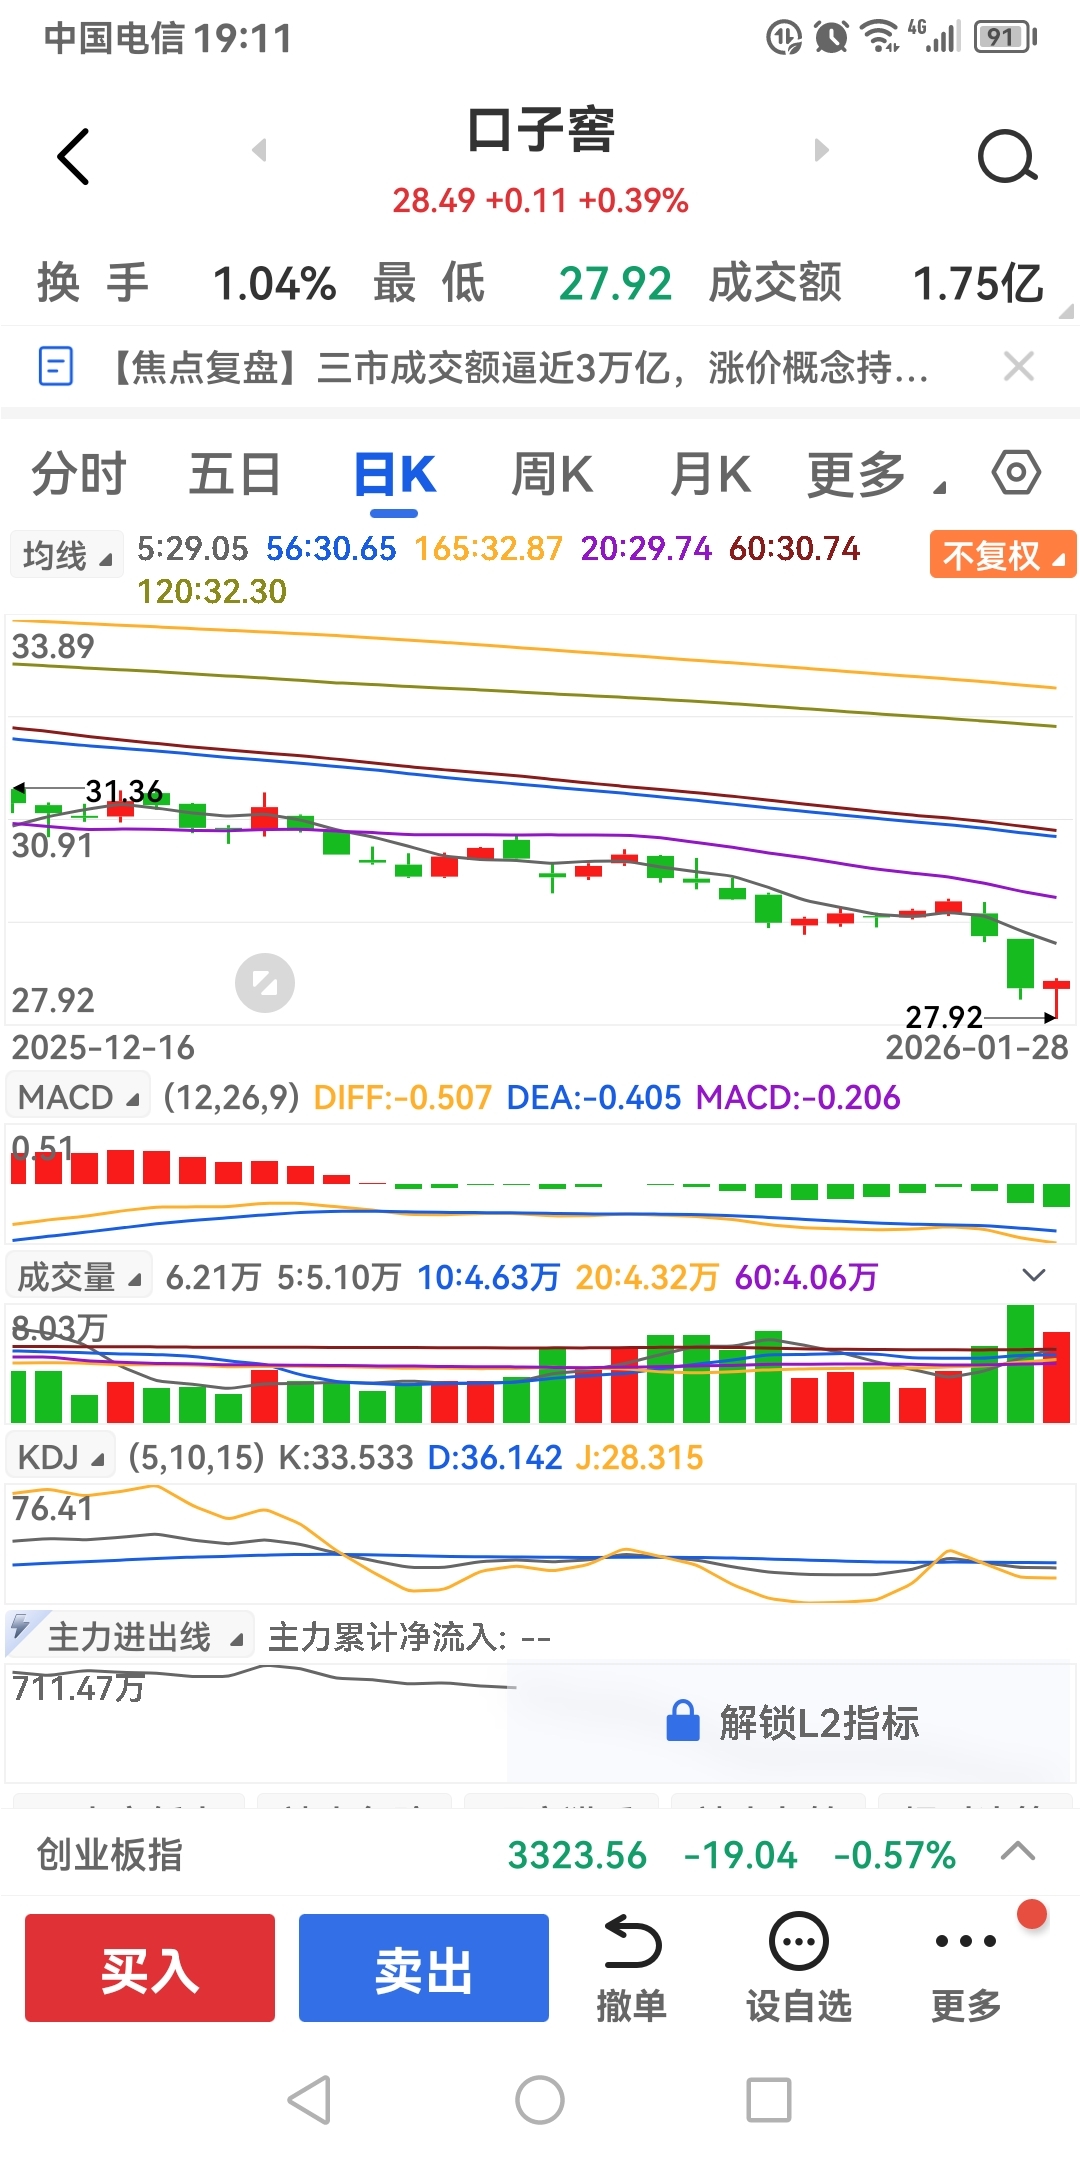
Task: Select the 五日 chart tab
Action: [235, 474]
